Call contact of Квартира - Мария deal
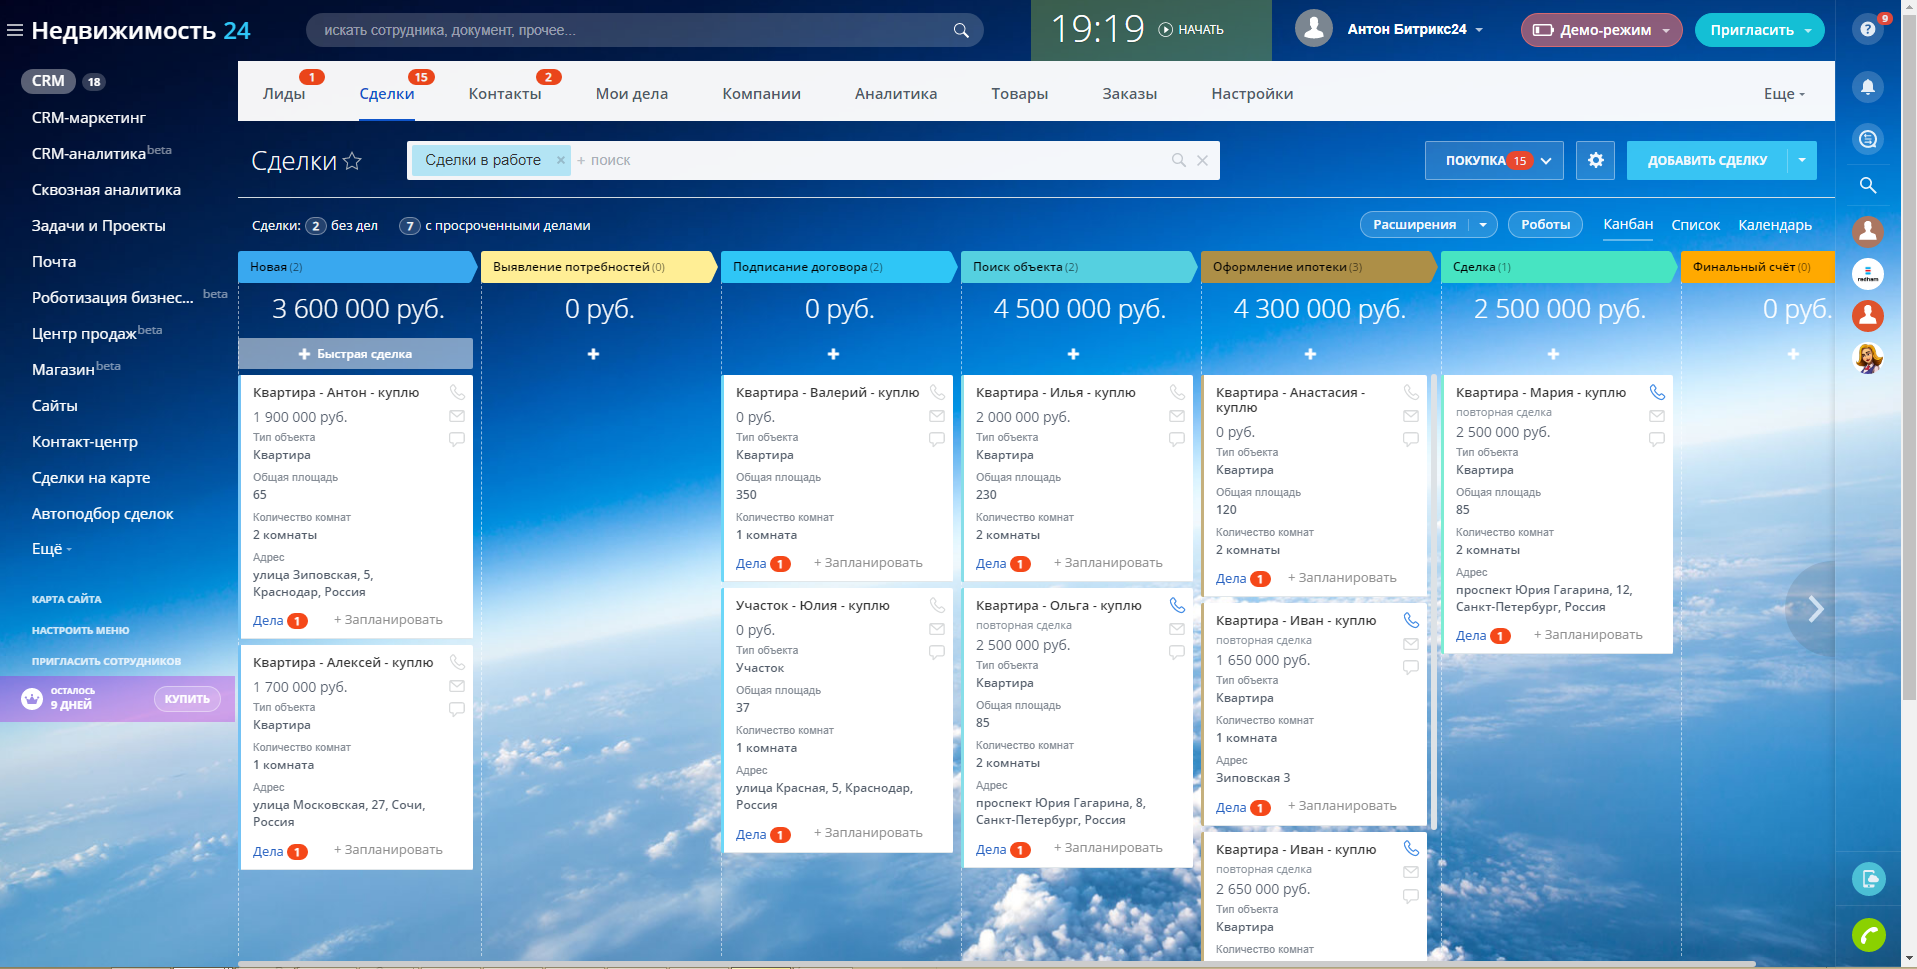1917x969 pixels. [x=1657, y=392]
